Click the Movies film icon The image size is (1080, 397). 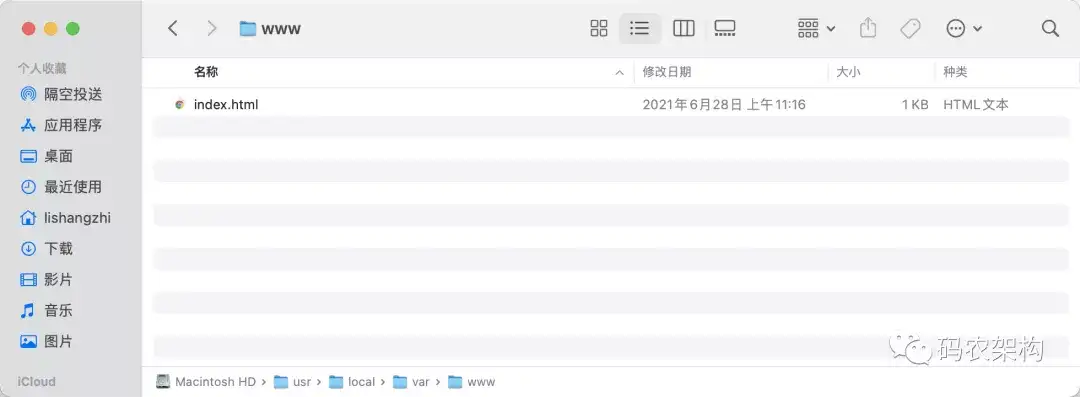28,280
